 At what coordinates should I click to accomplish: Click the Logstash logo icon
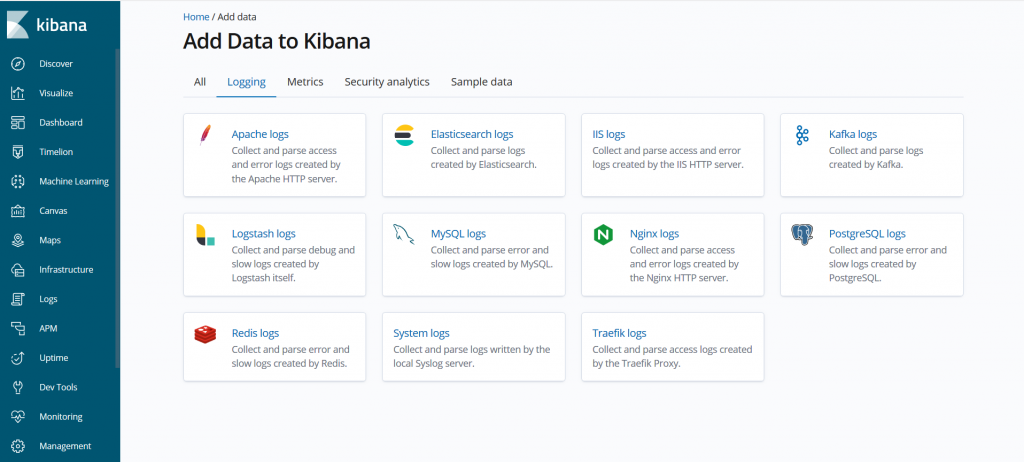(x=205, y=235)
